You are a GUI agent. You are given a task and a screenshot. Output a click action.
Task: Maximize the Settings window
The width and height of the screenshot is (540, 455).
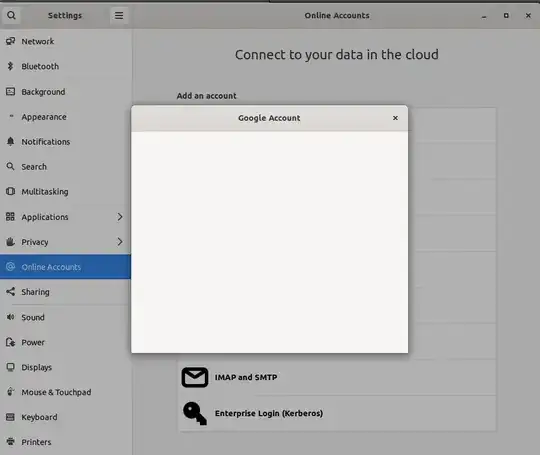click(506, 15)
